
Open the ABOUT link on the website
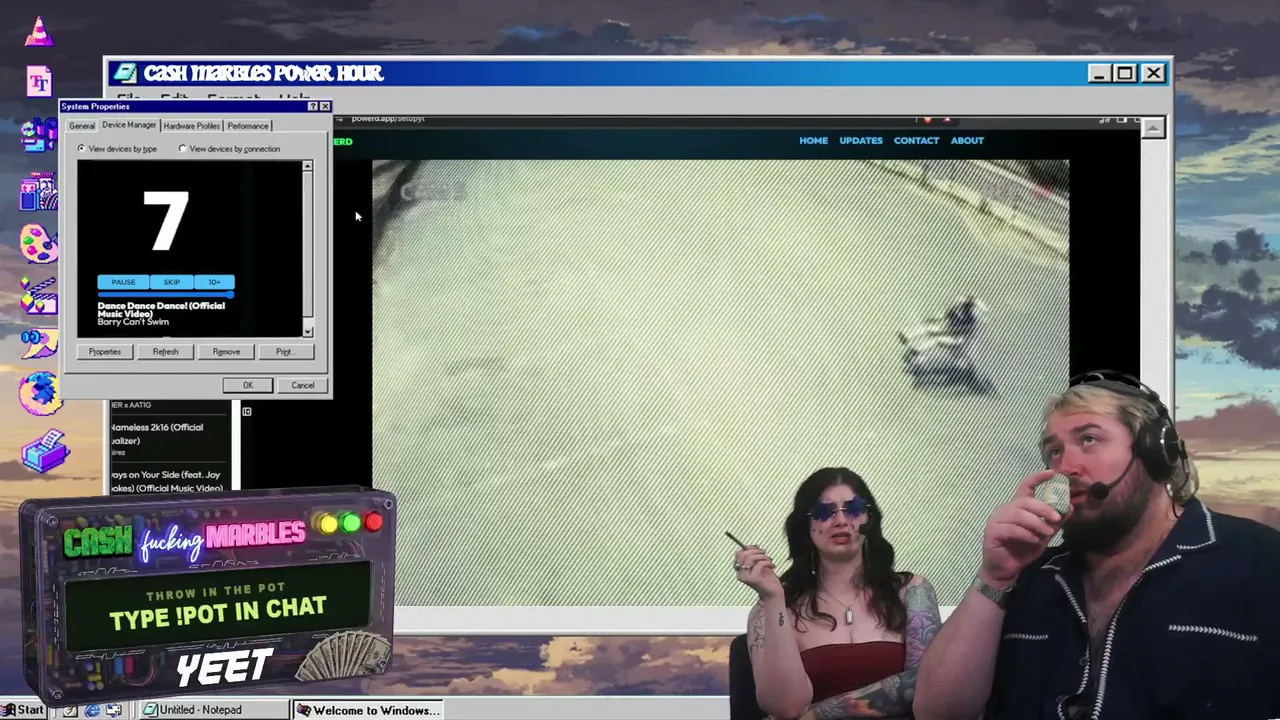[967, 141]
